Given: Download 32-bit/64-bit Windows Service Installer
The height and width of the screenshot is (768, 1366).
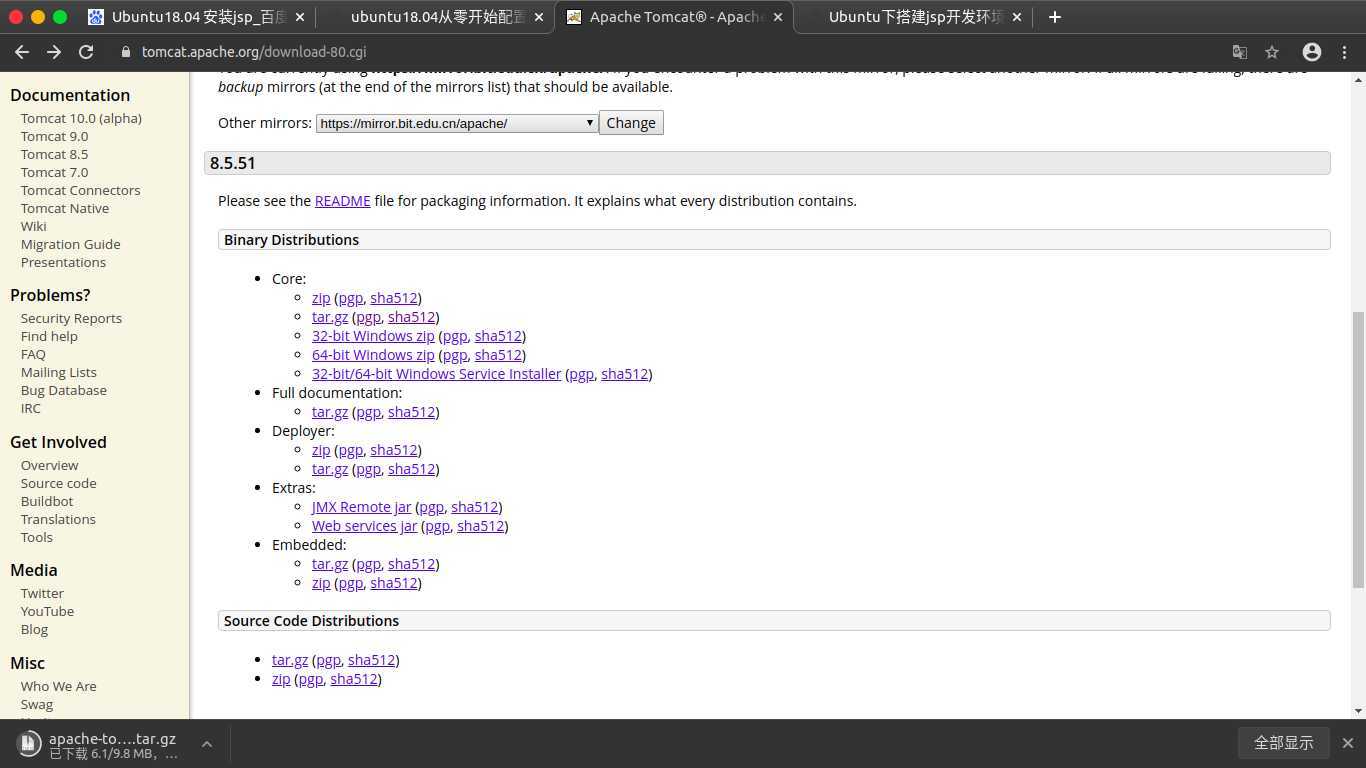Looking at the screenshot, I should (x=436, y=374).
